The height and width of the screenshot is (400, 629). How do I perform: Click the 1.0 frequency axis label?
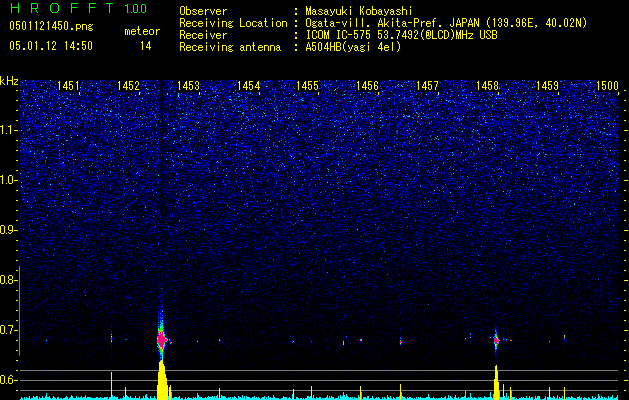[8, 180]
